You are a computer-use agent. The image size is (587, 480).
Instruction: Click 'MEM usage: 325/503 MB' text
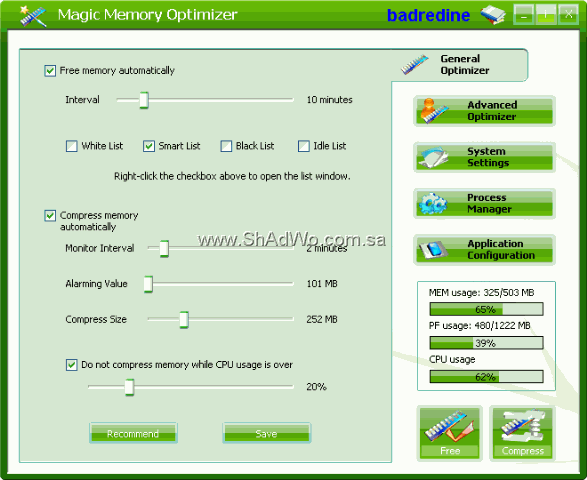click(x=481, y=293)
